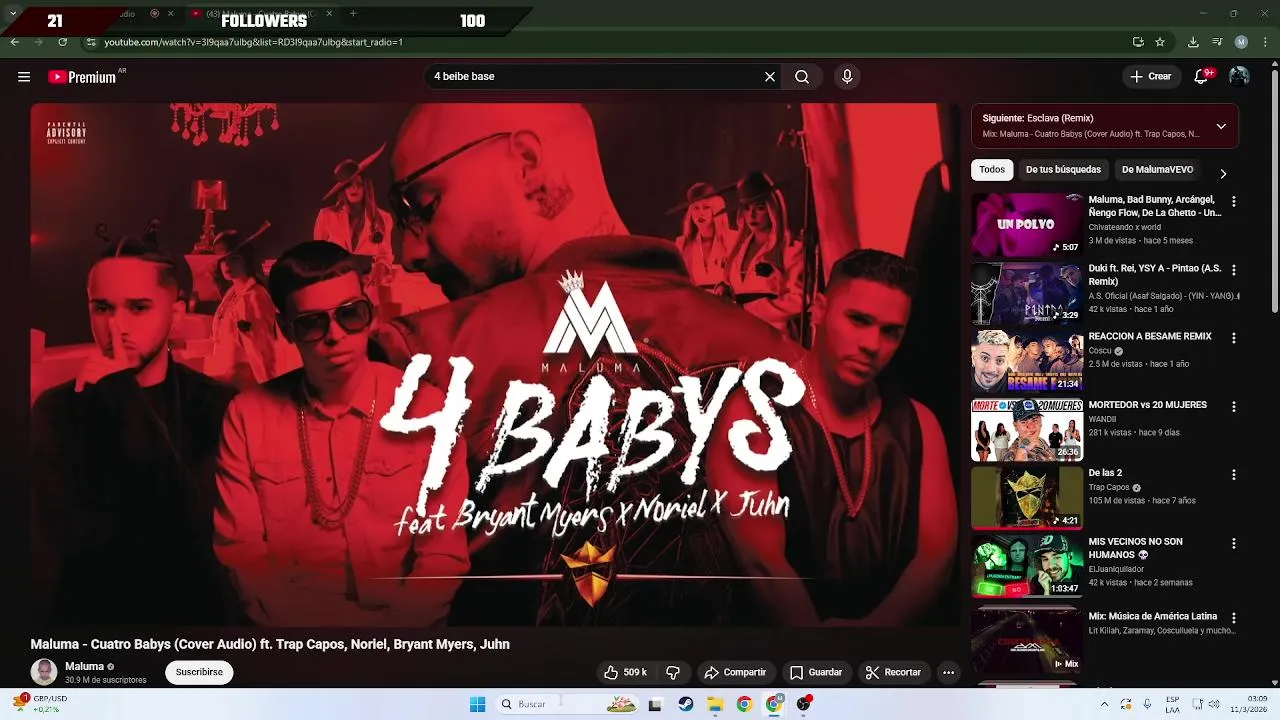Select the De MalumaVEVO chip

pyautogui.click(x=1157, y=170)
